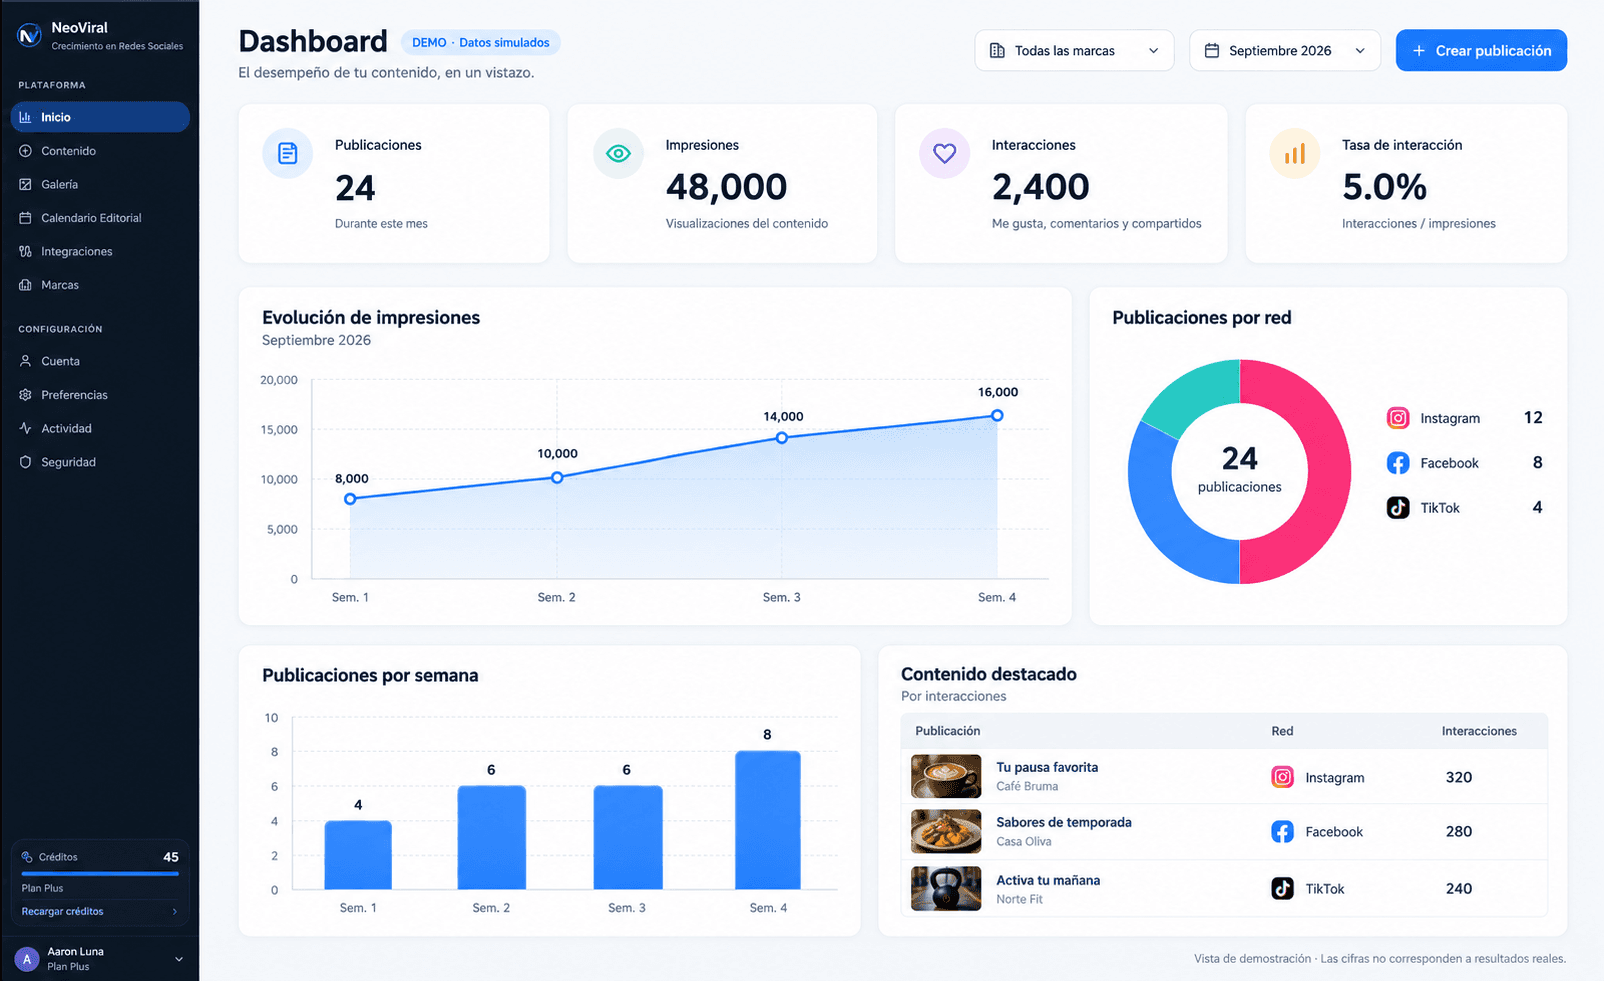1604x981 pixels.
Task: Click the DEMO · Datos simulados badge
Action: 481,43
